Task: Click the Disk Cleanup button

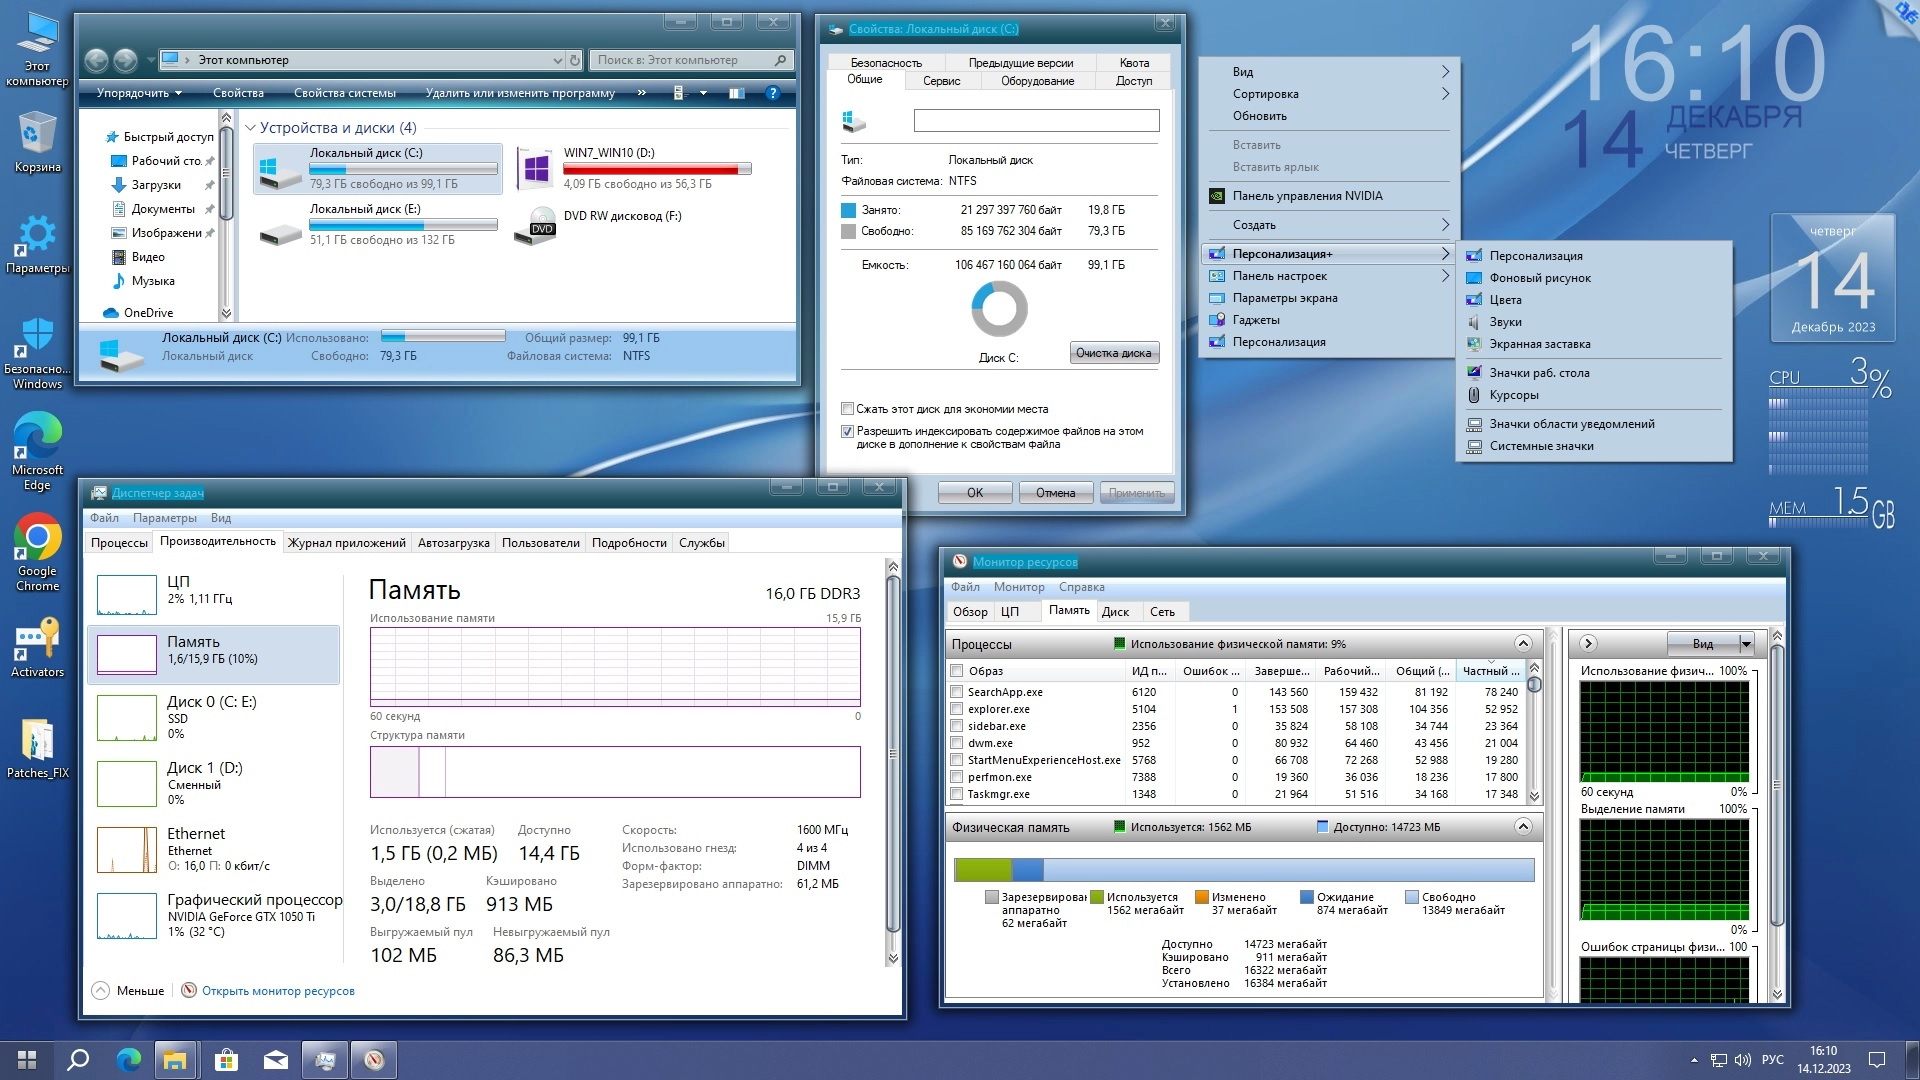Action: point(1114,353)
